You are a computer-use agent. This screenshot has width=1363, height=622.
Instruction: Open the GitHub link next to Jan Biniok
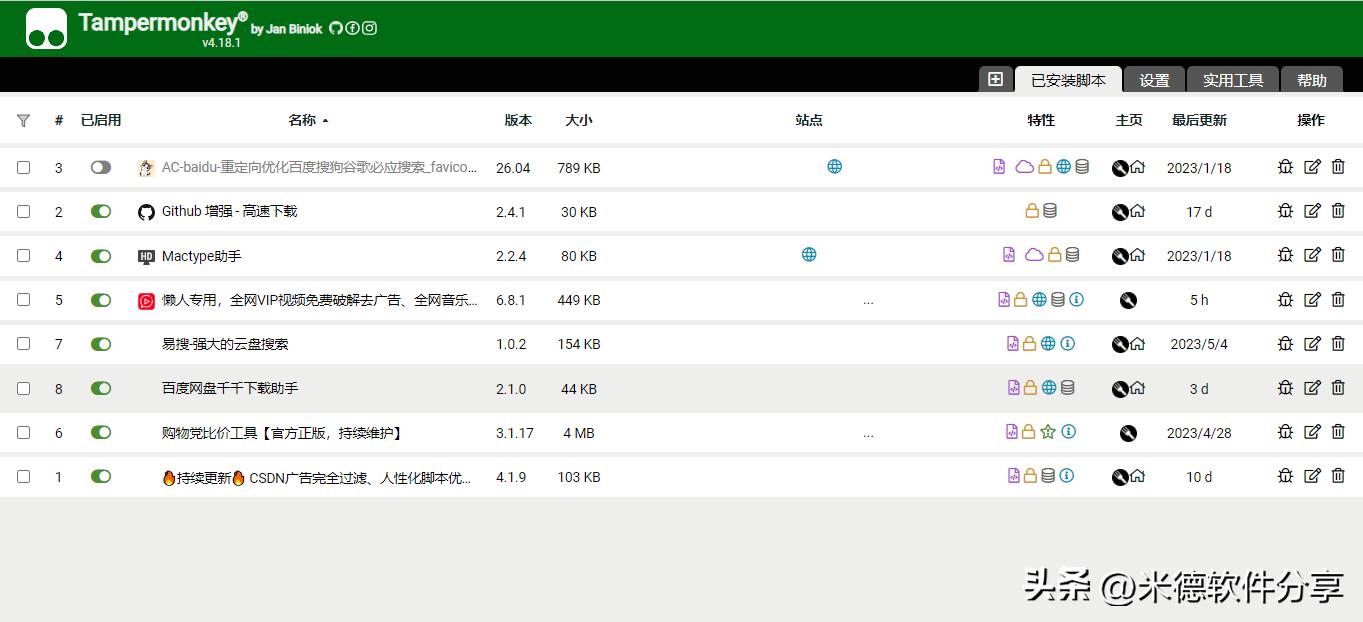(x=334, y=29)
